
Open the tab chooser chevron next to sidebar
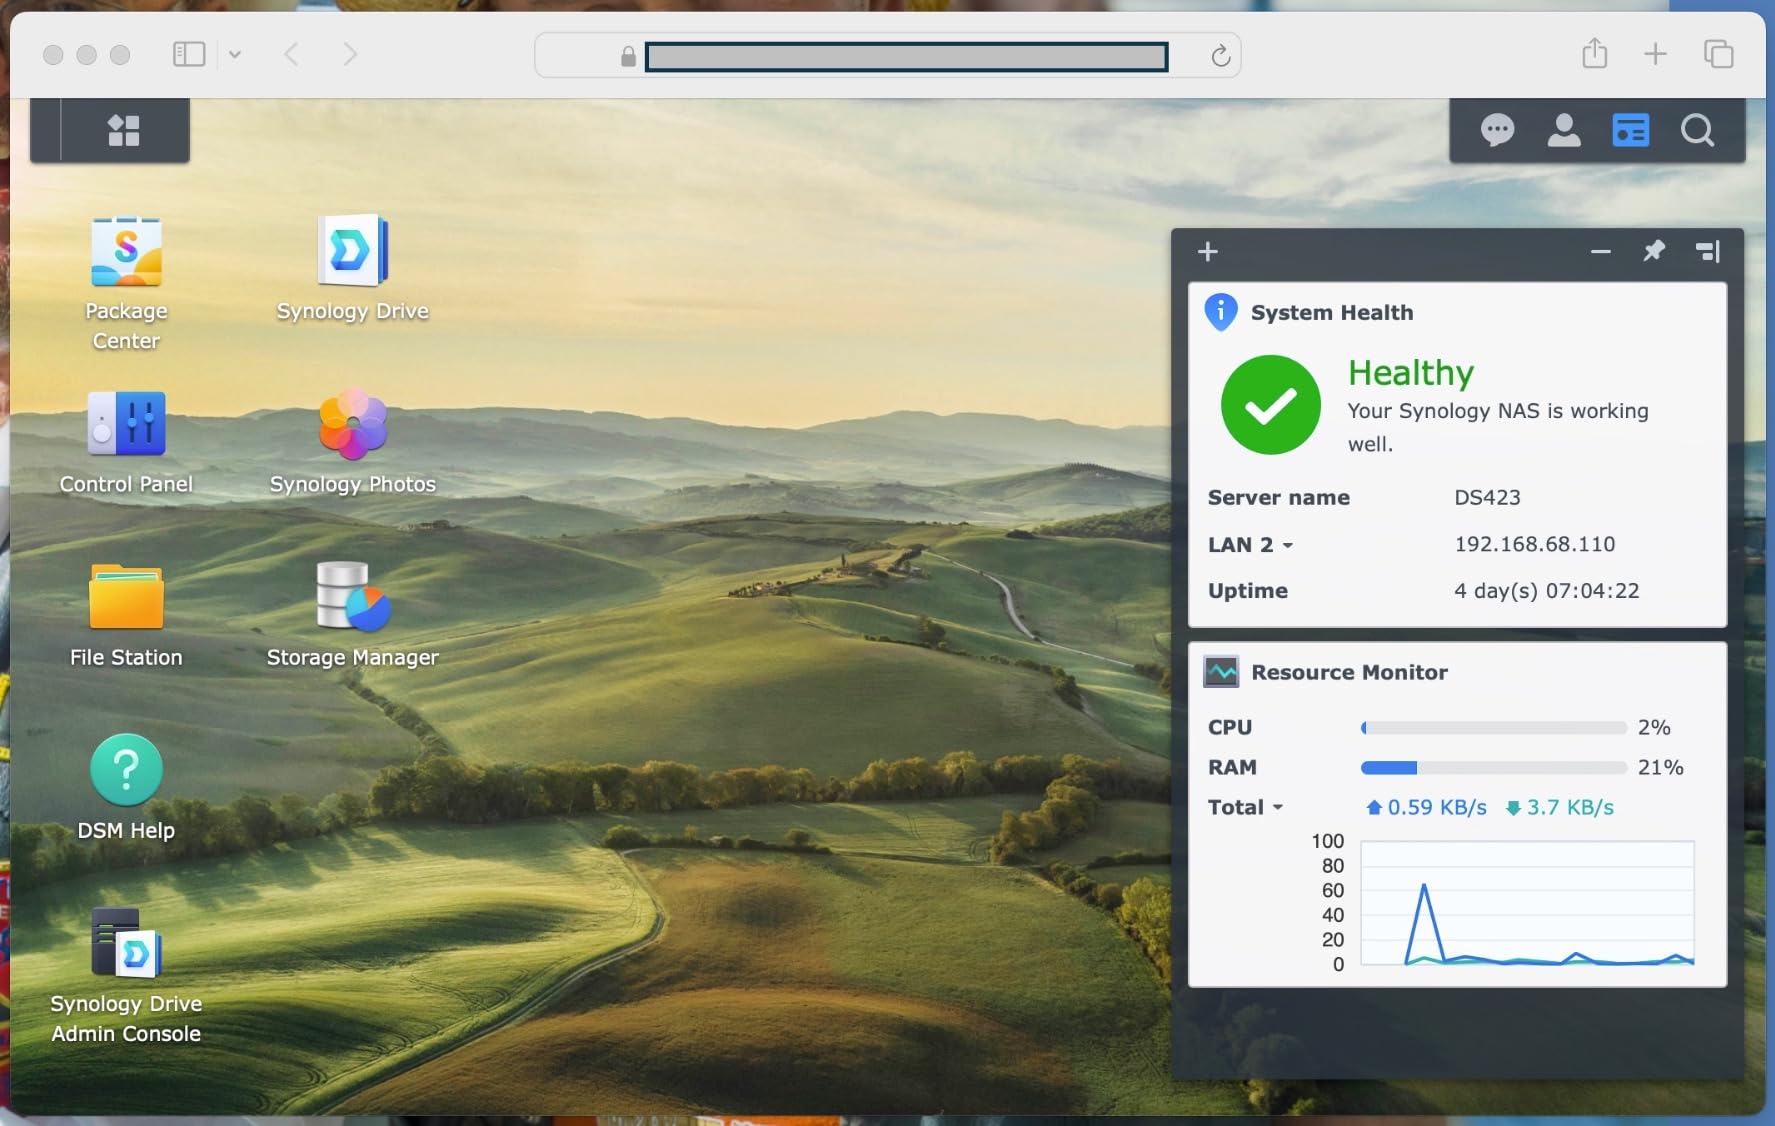pyautogui.click(x=236, y=55)
